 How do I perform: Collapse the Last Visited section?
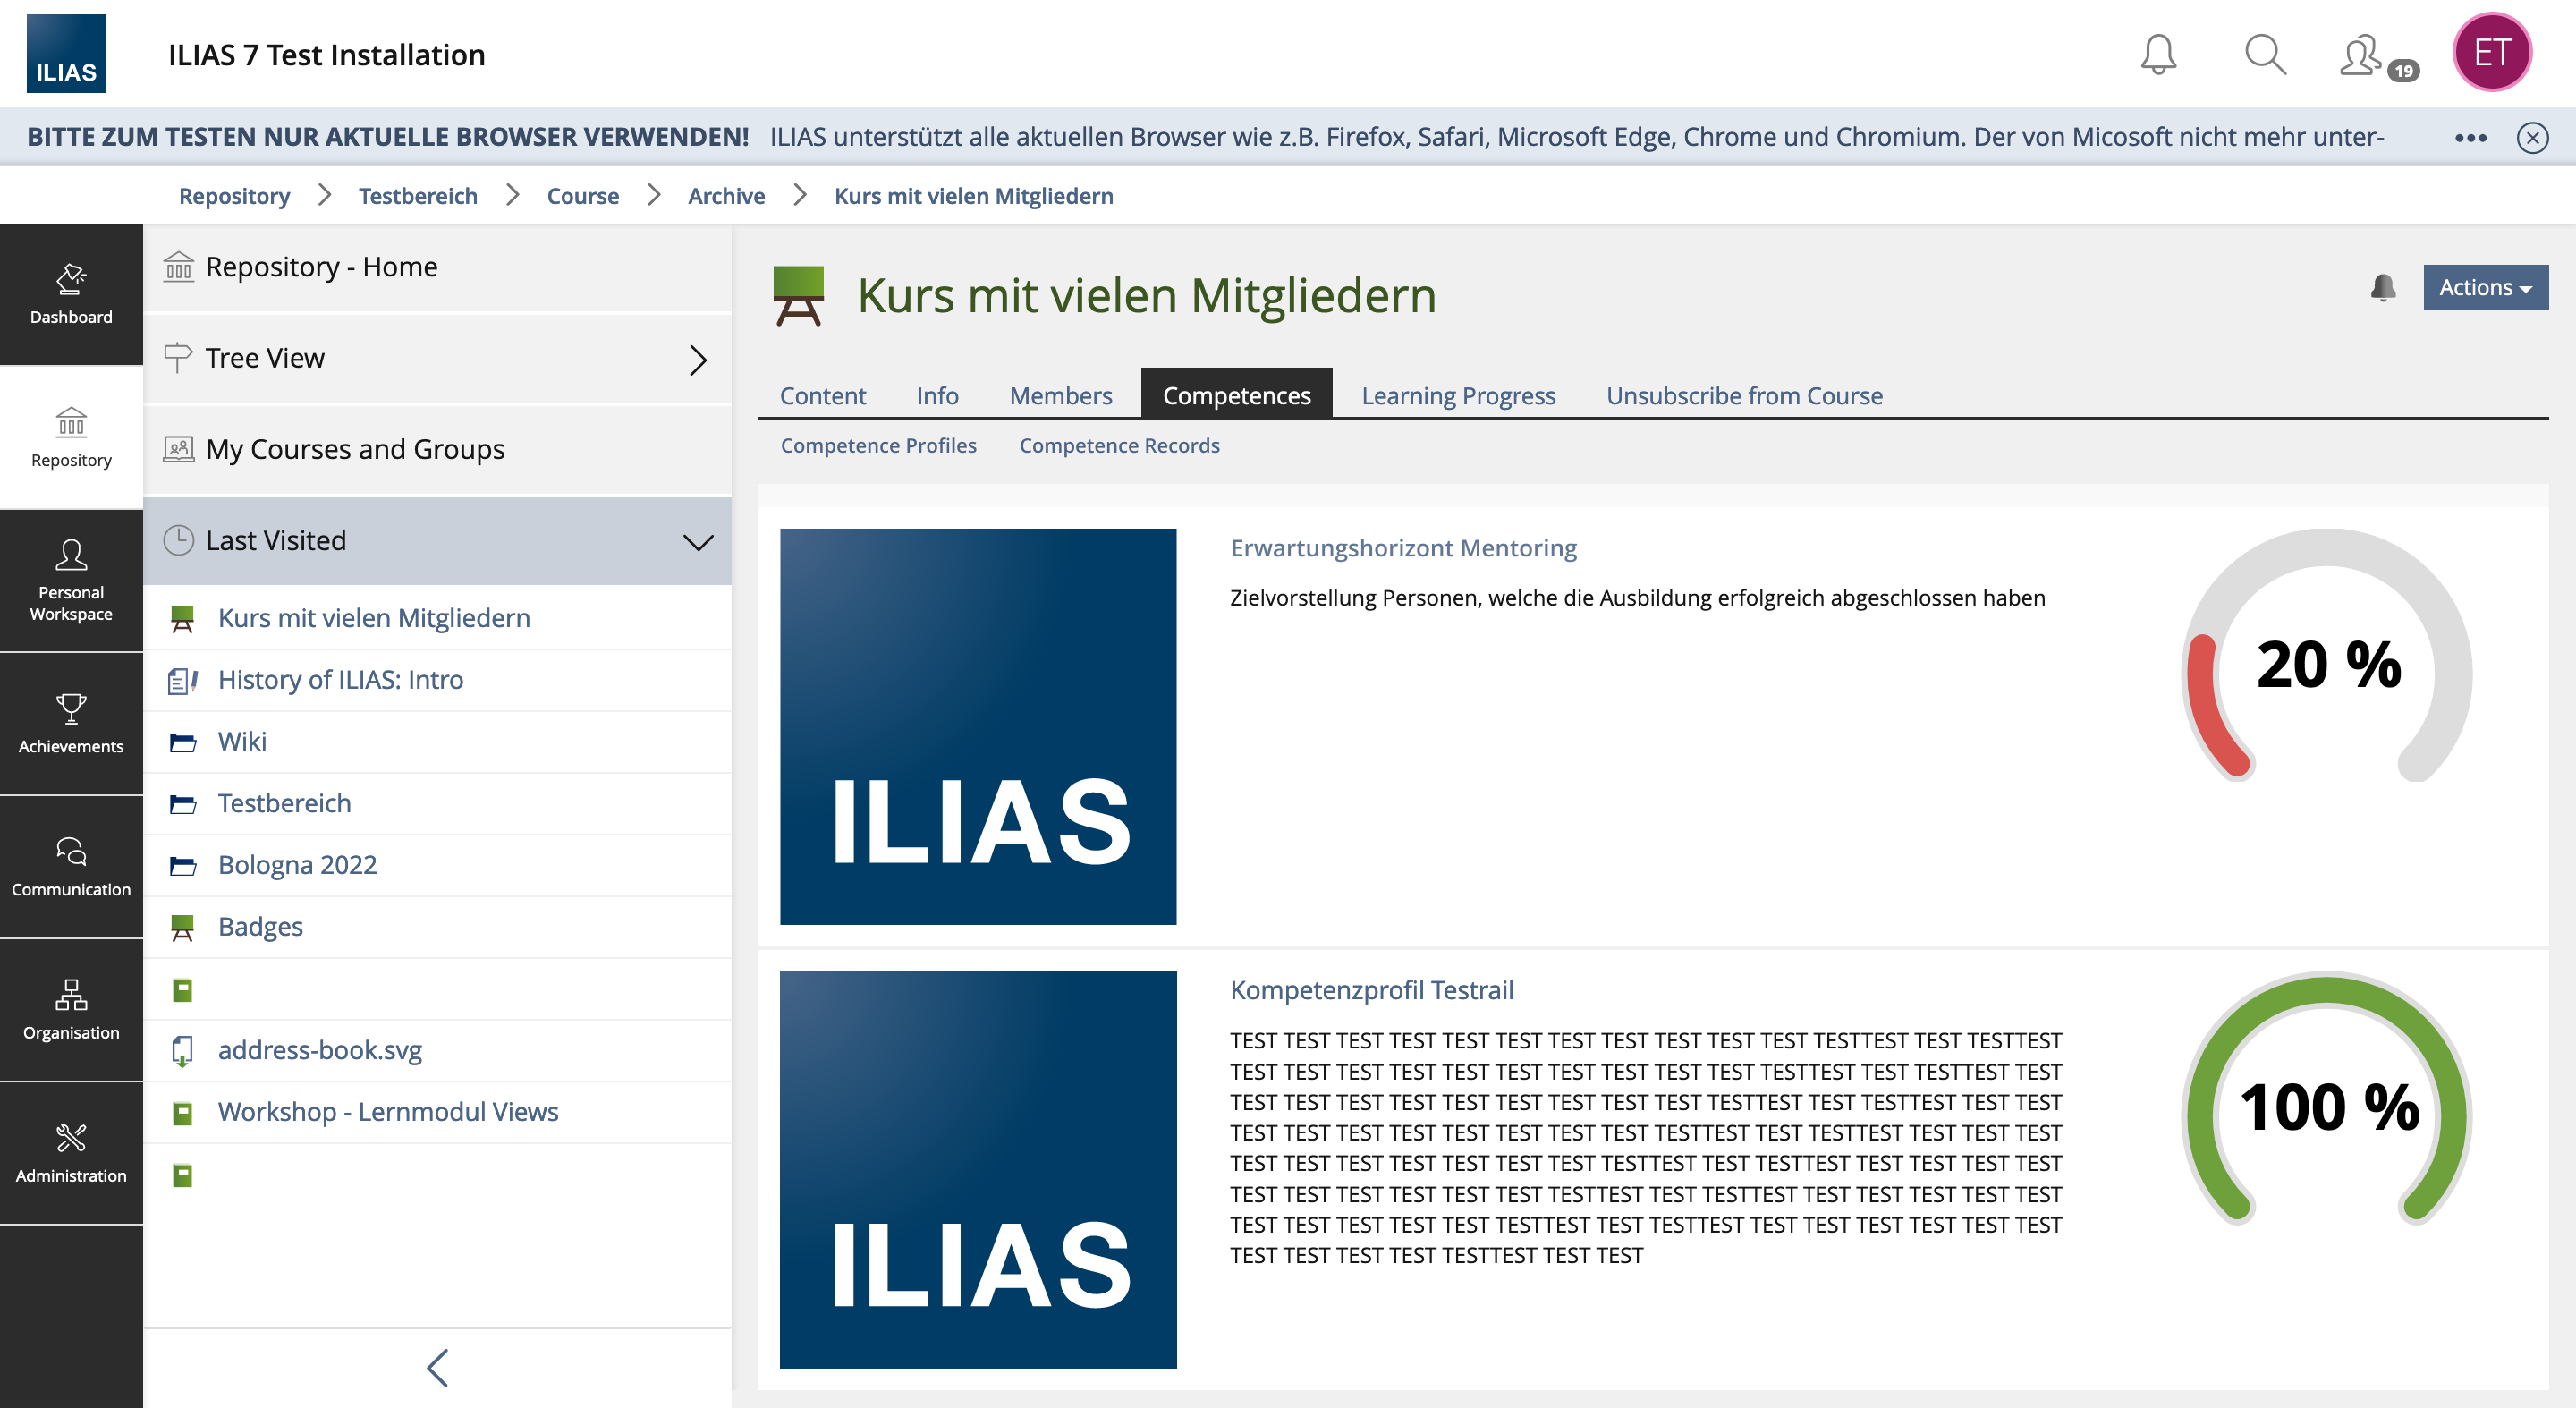tap(697, 541)
